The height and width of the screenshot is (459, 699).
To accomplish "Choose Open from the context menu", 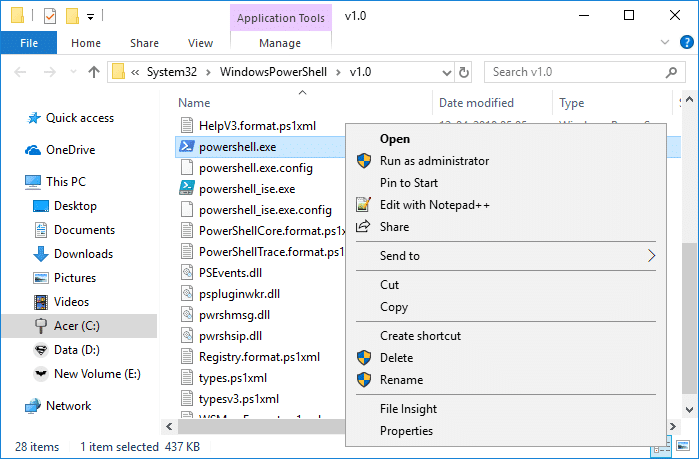I will point(506,139).
